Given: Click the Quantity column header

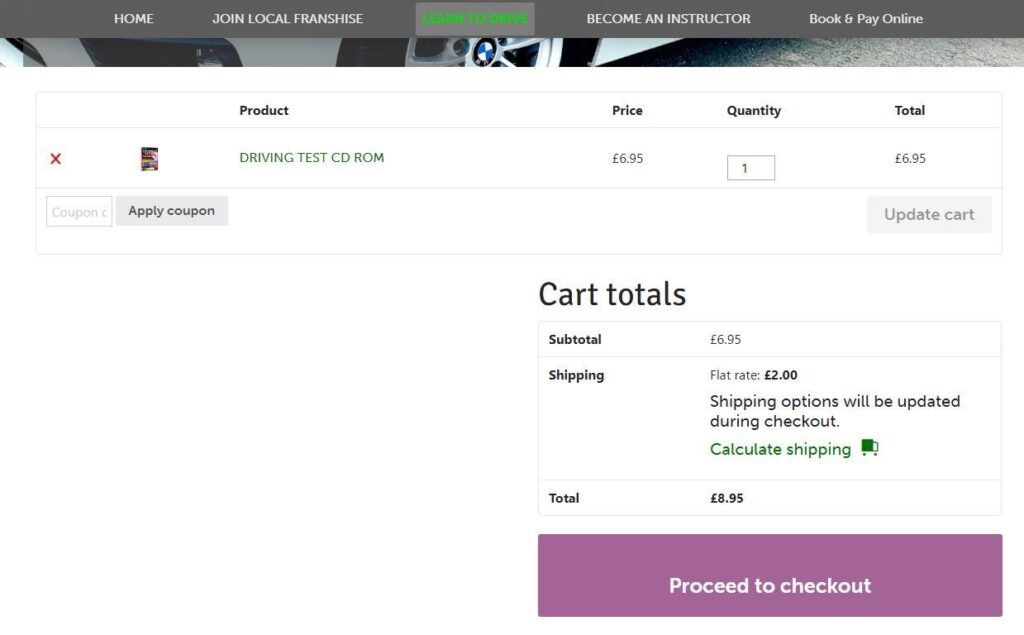Looking at the screenshot, I should click(x=754, y=110).
